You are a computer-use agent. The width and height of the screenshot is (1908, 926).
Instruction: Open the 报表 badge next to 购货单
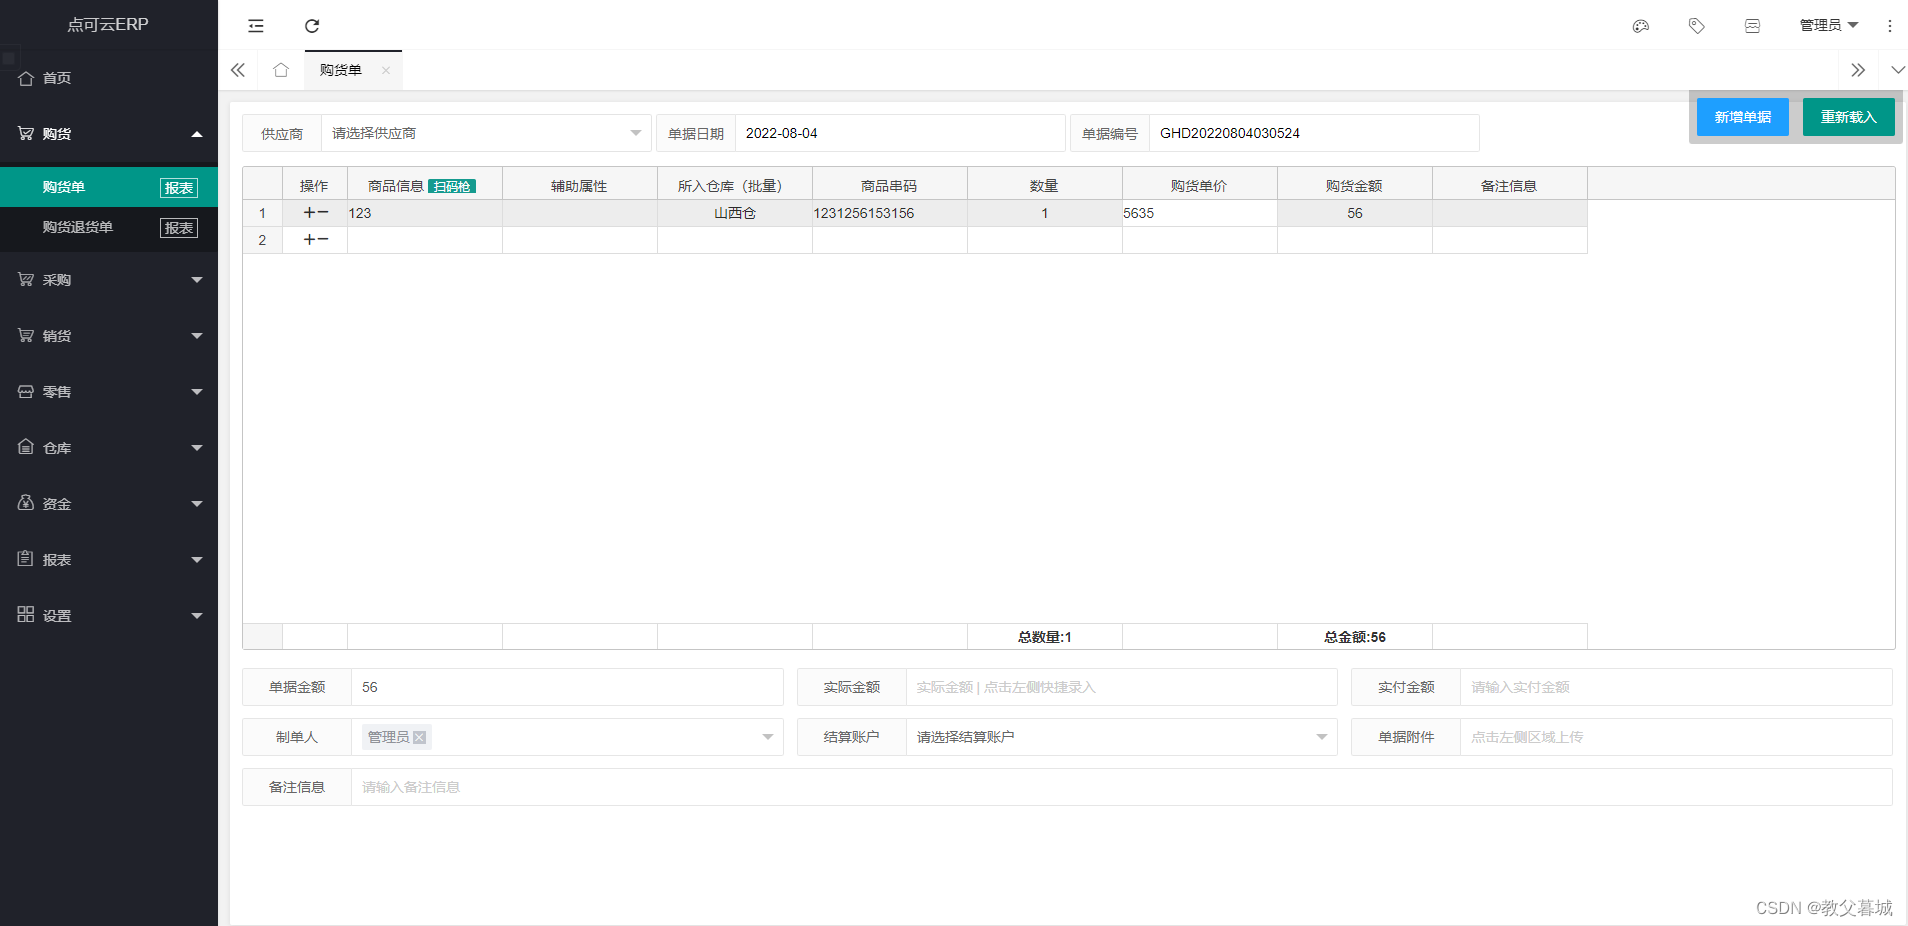(179, 188)
